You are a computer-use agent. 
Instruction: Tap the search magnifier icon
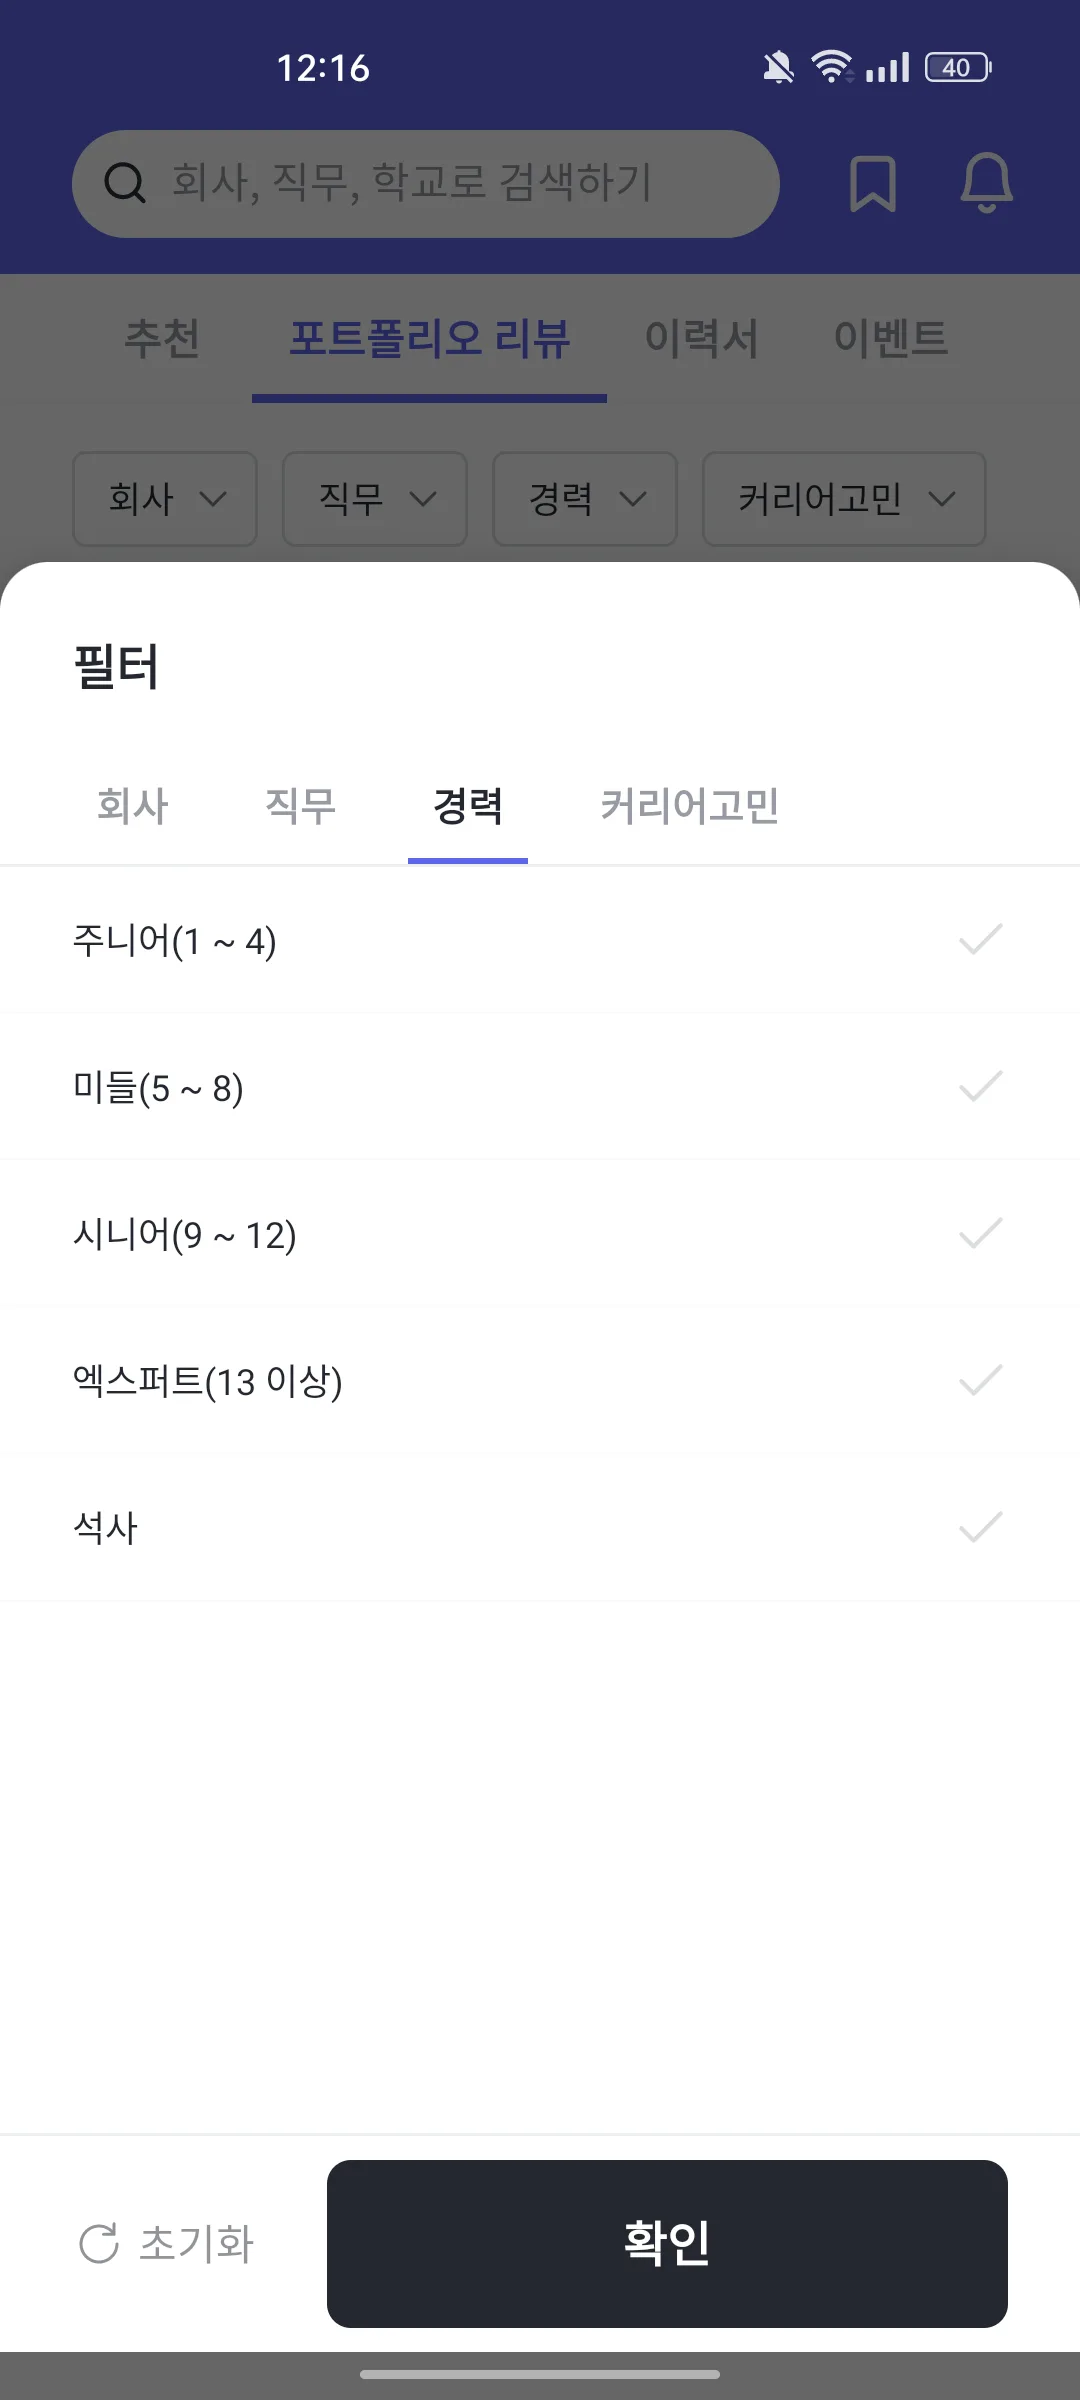click(125, 183)
